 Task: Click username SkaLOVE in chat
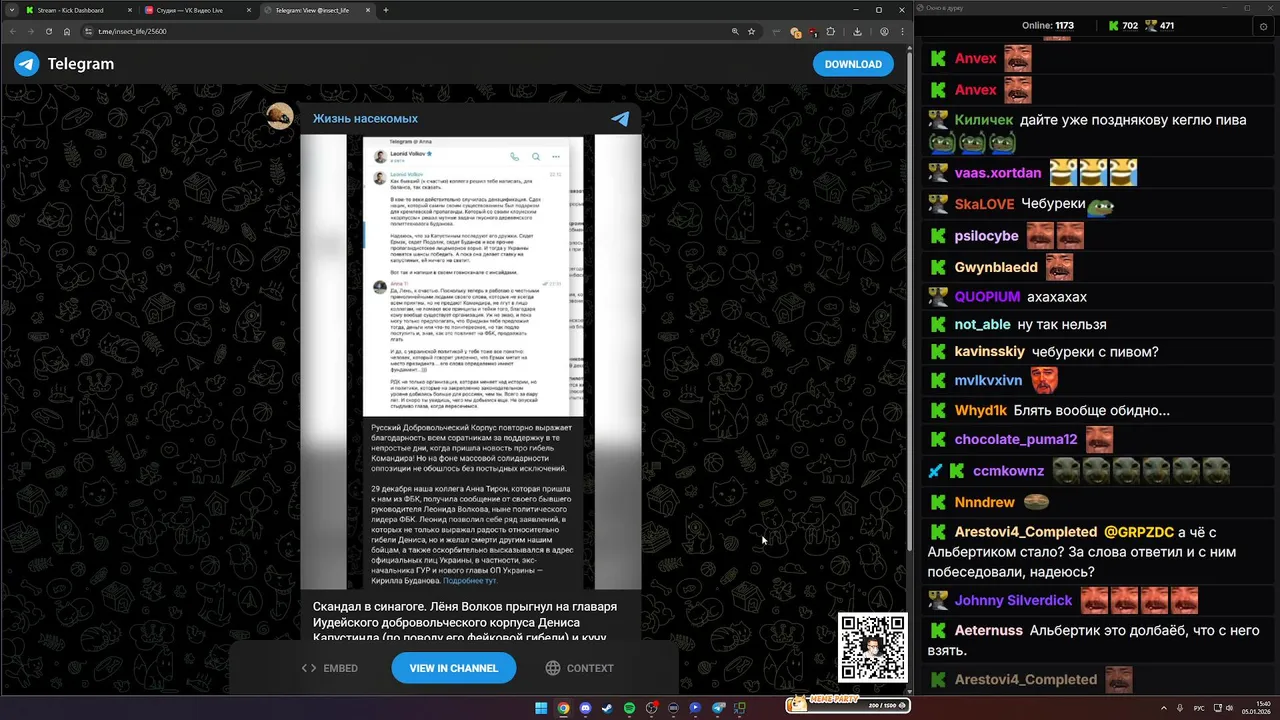pos(984,204)
